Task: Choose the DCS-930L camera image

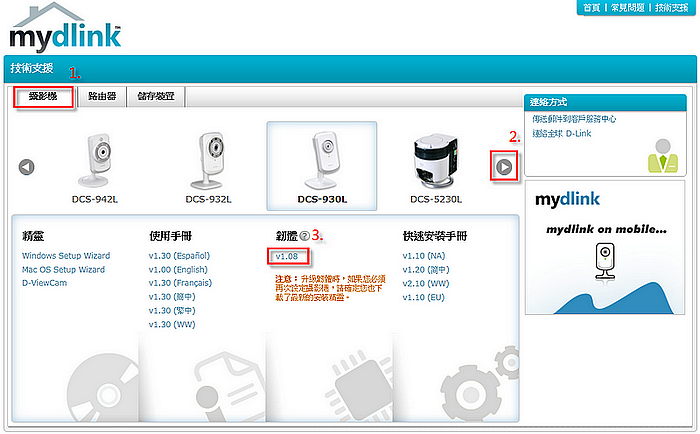Action: 321,159
